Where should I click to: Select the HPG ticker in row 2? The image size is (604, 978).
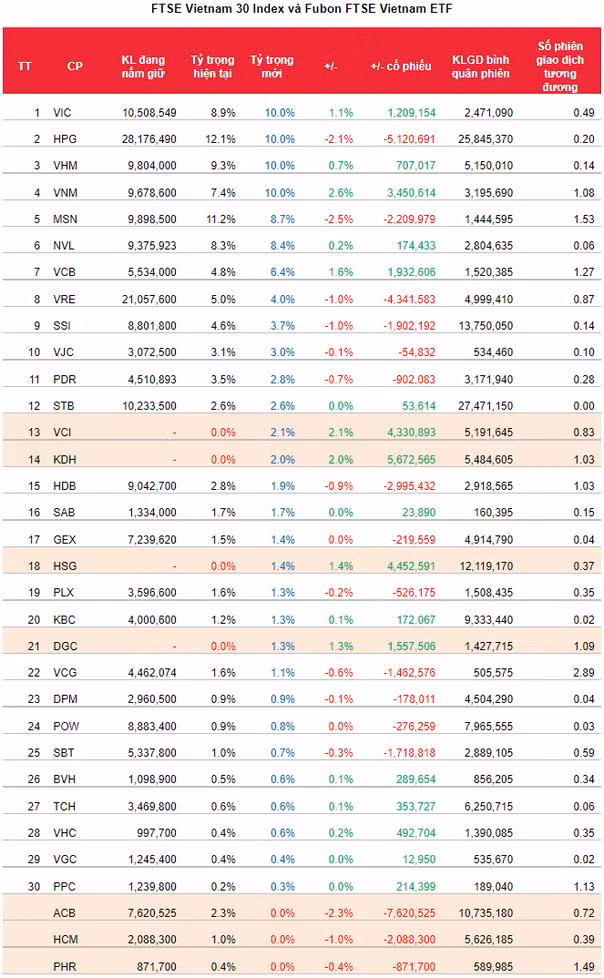(64, 139)
